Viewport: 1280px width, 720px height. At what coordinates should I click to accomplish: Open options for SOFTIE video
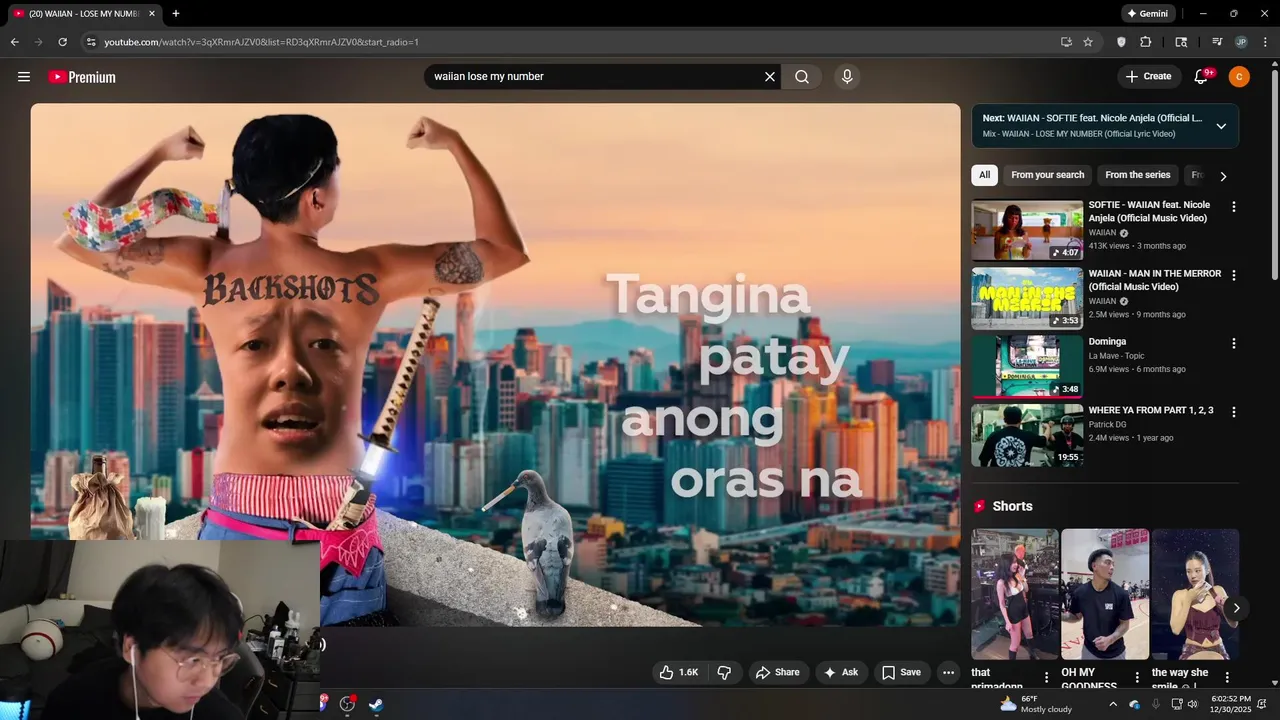click(x=1233, y=207)
